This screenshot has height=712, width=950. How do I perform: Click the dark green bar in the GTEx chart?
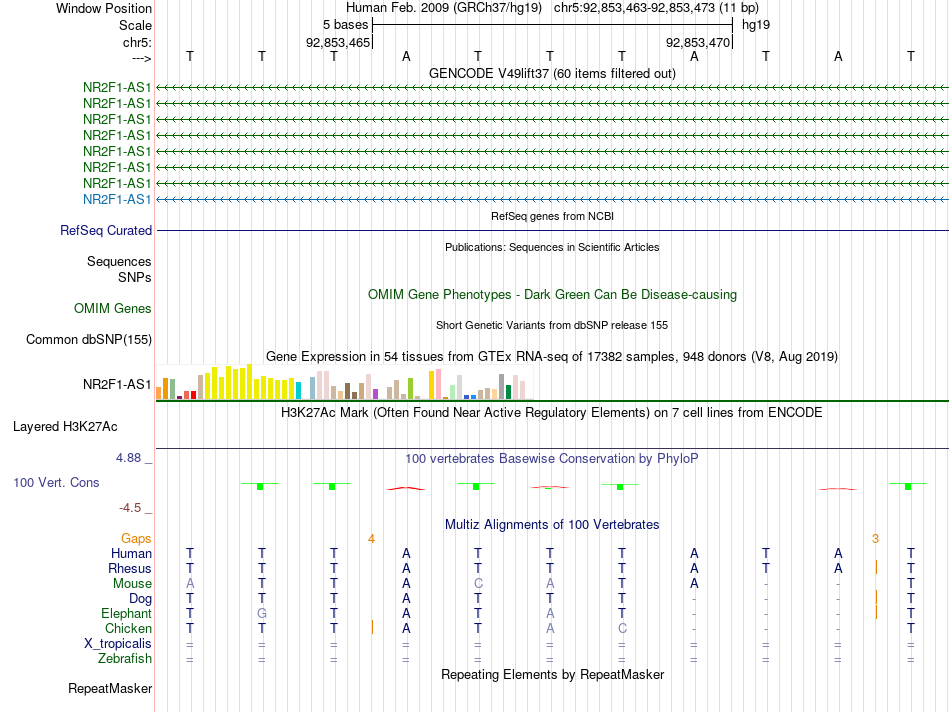pos(508,392)
